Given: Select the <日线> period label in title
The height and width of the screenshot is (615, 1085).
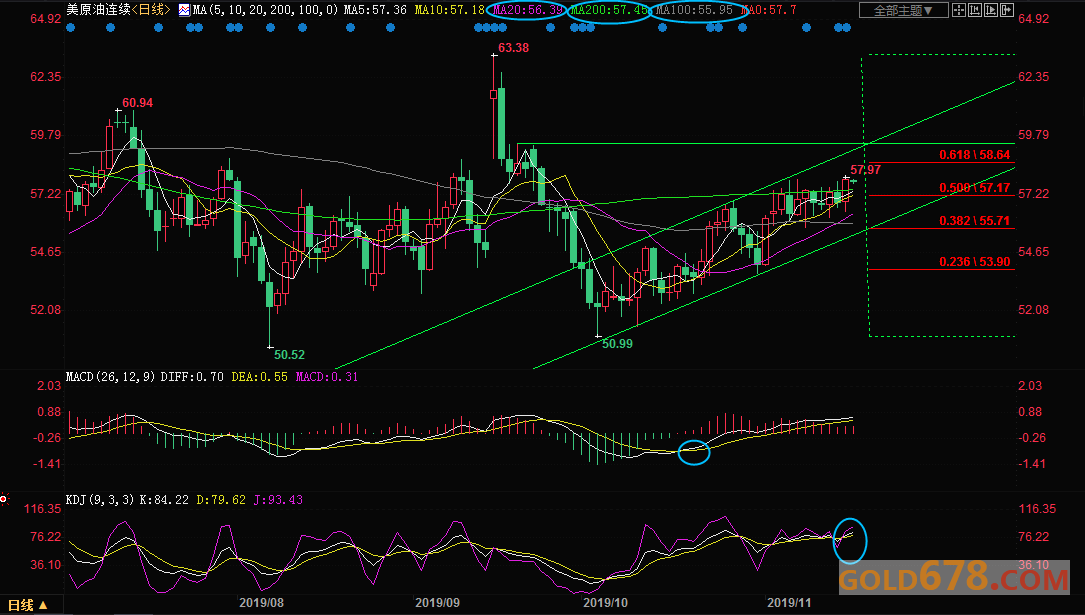Looking at the screenshot, I should [151, 10].
